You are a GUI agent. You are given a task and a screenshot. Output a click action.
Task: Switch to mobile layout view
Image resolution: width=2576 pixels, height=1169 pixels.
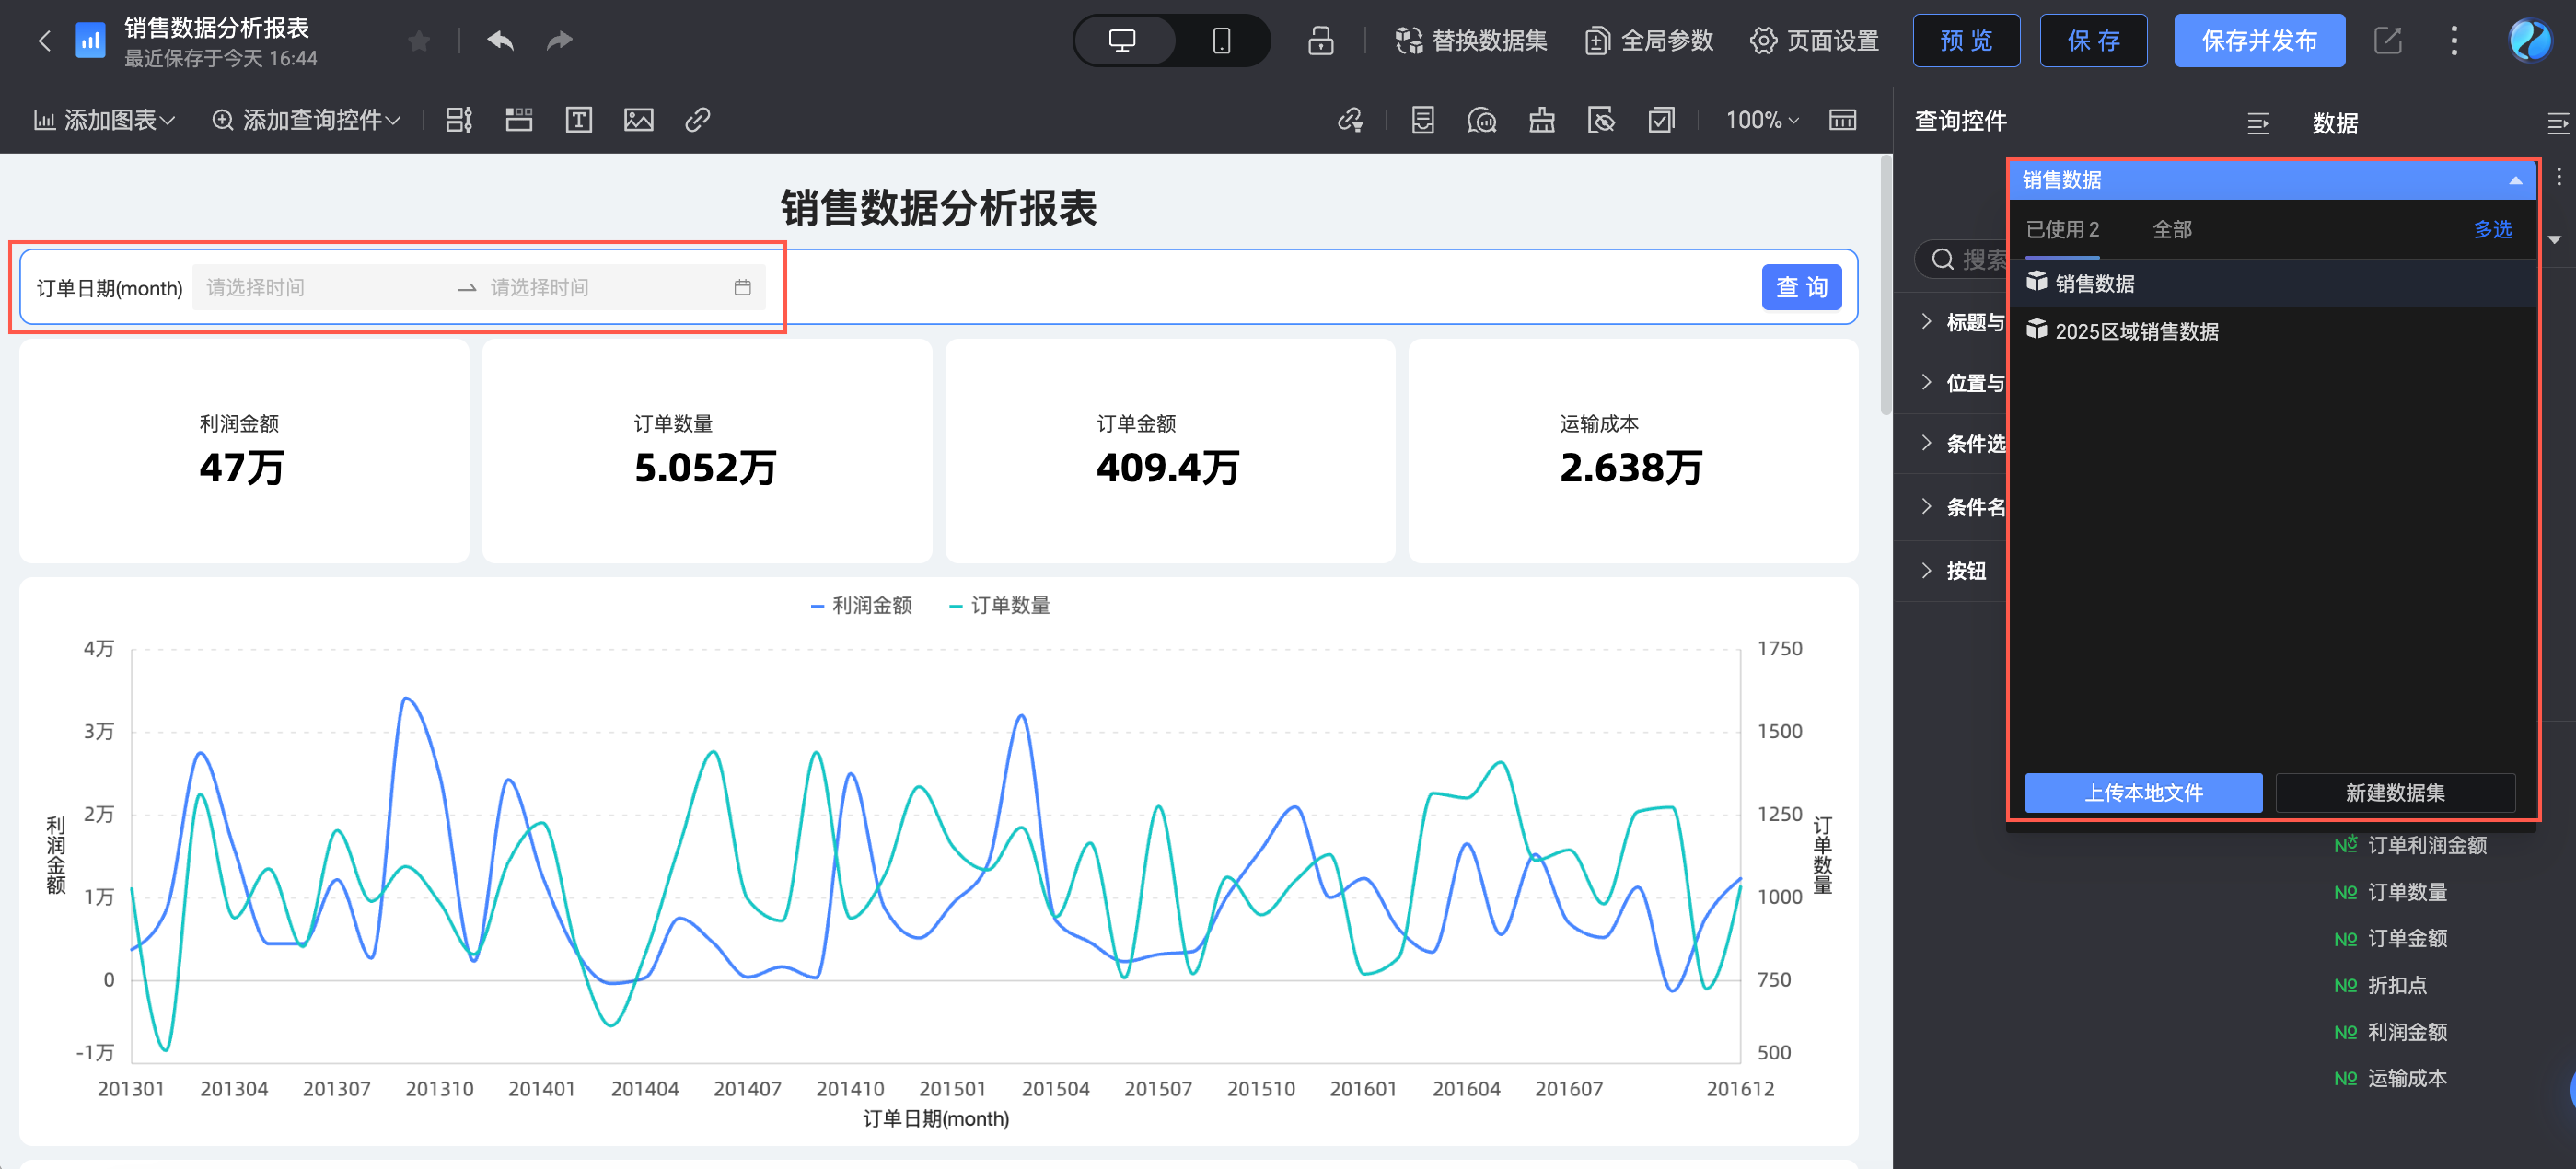click(1221, 41)
